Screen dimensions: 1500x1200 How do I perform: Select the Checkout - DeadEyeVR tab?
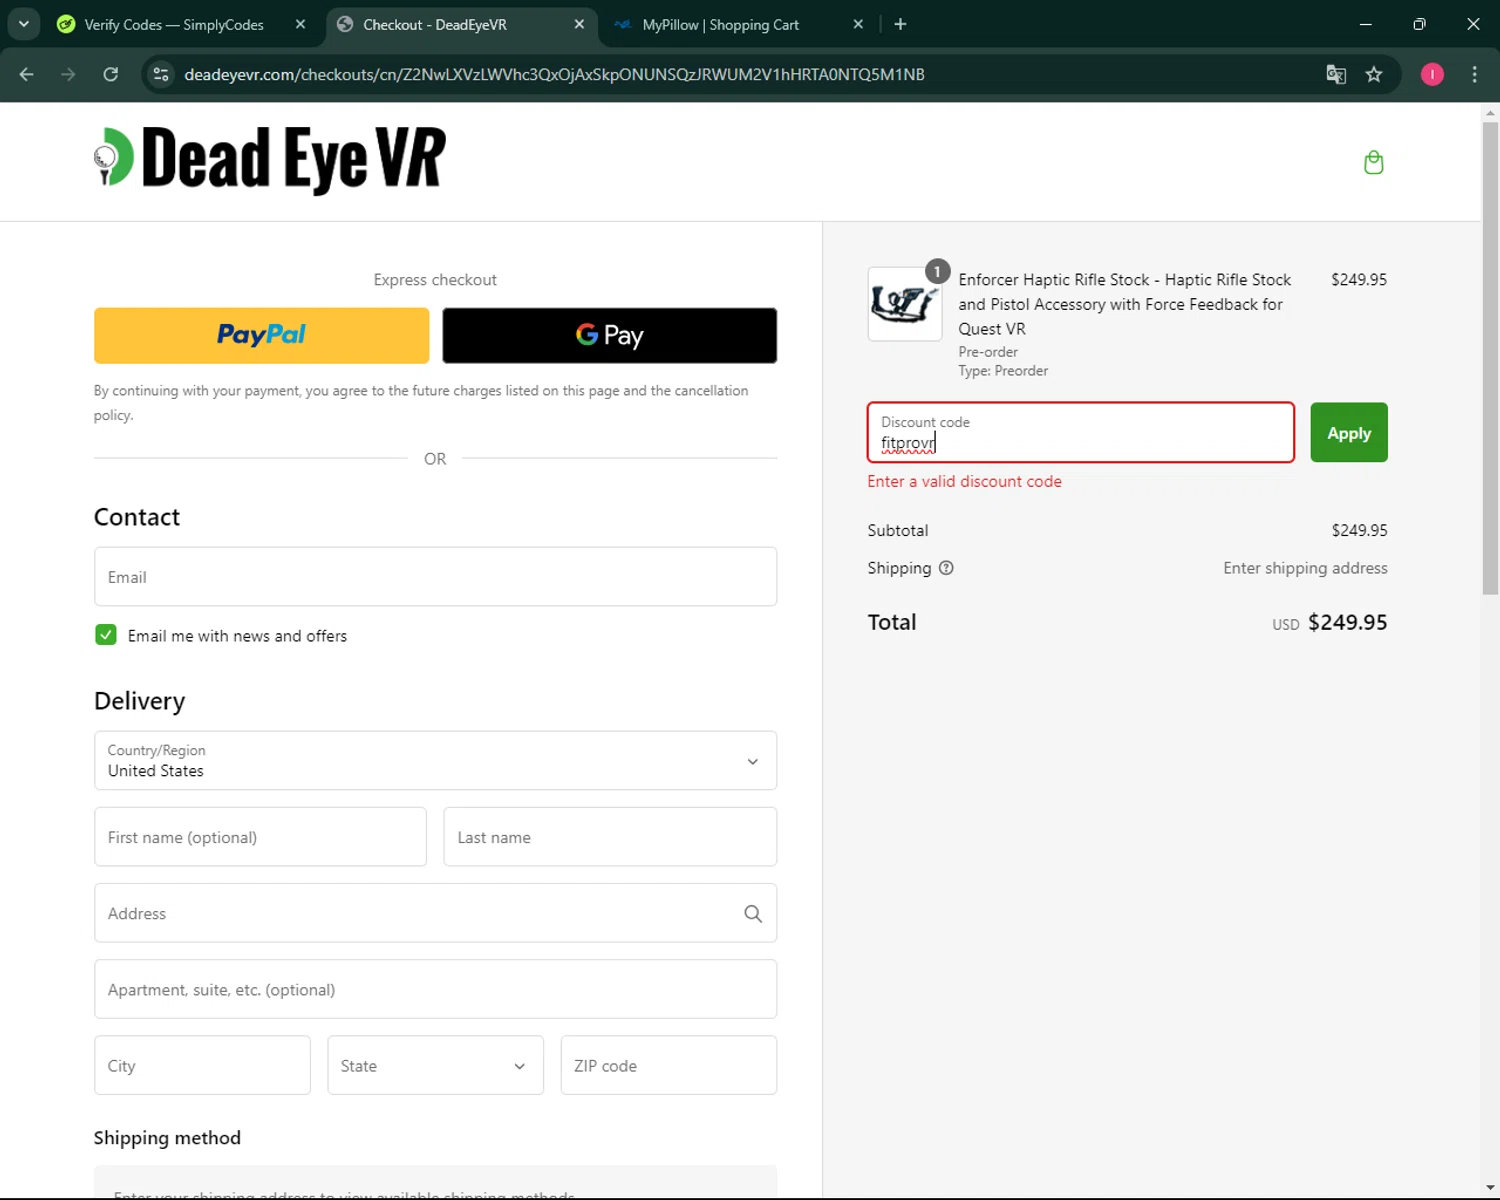[x=434, y=24]
